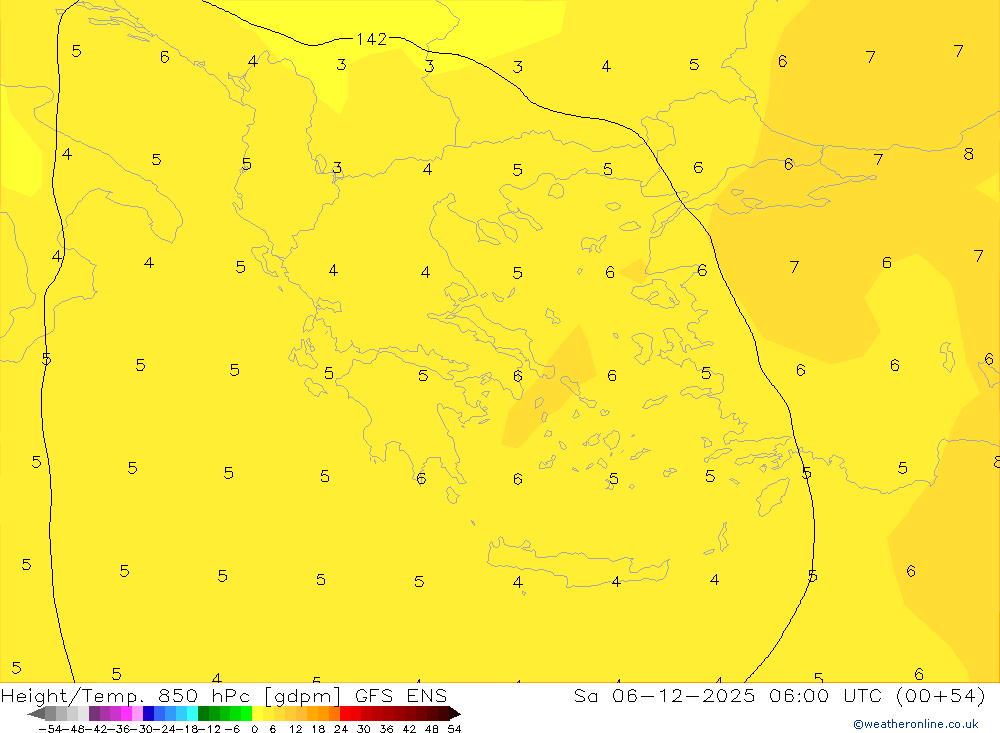Click the '36' label under the red swatches
Viewport: 1000px width, 733px height.
pyautogui.click(x=386, y=729)
